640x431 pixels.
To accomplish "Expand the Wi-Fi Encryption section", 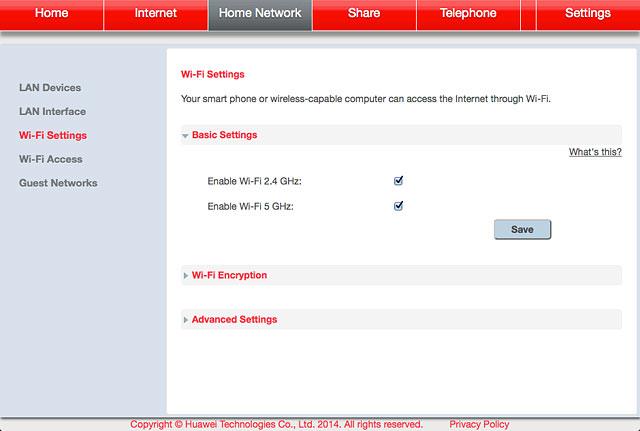I will [x=401, y=275].
